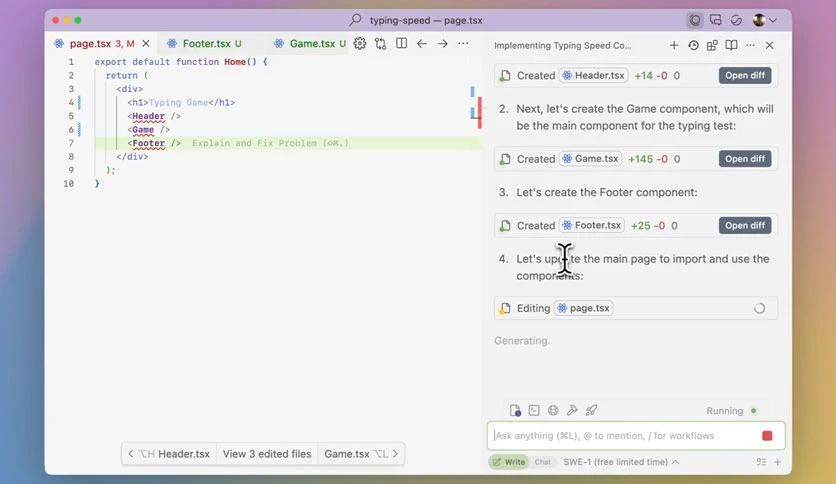Viewport: 836px width, 484px height.
Task: Click the Game tag on line 6
Action: (143, 130)
